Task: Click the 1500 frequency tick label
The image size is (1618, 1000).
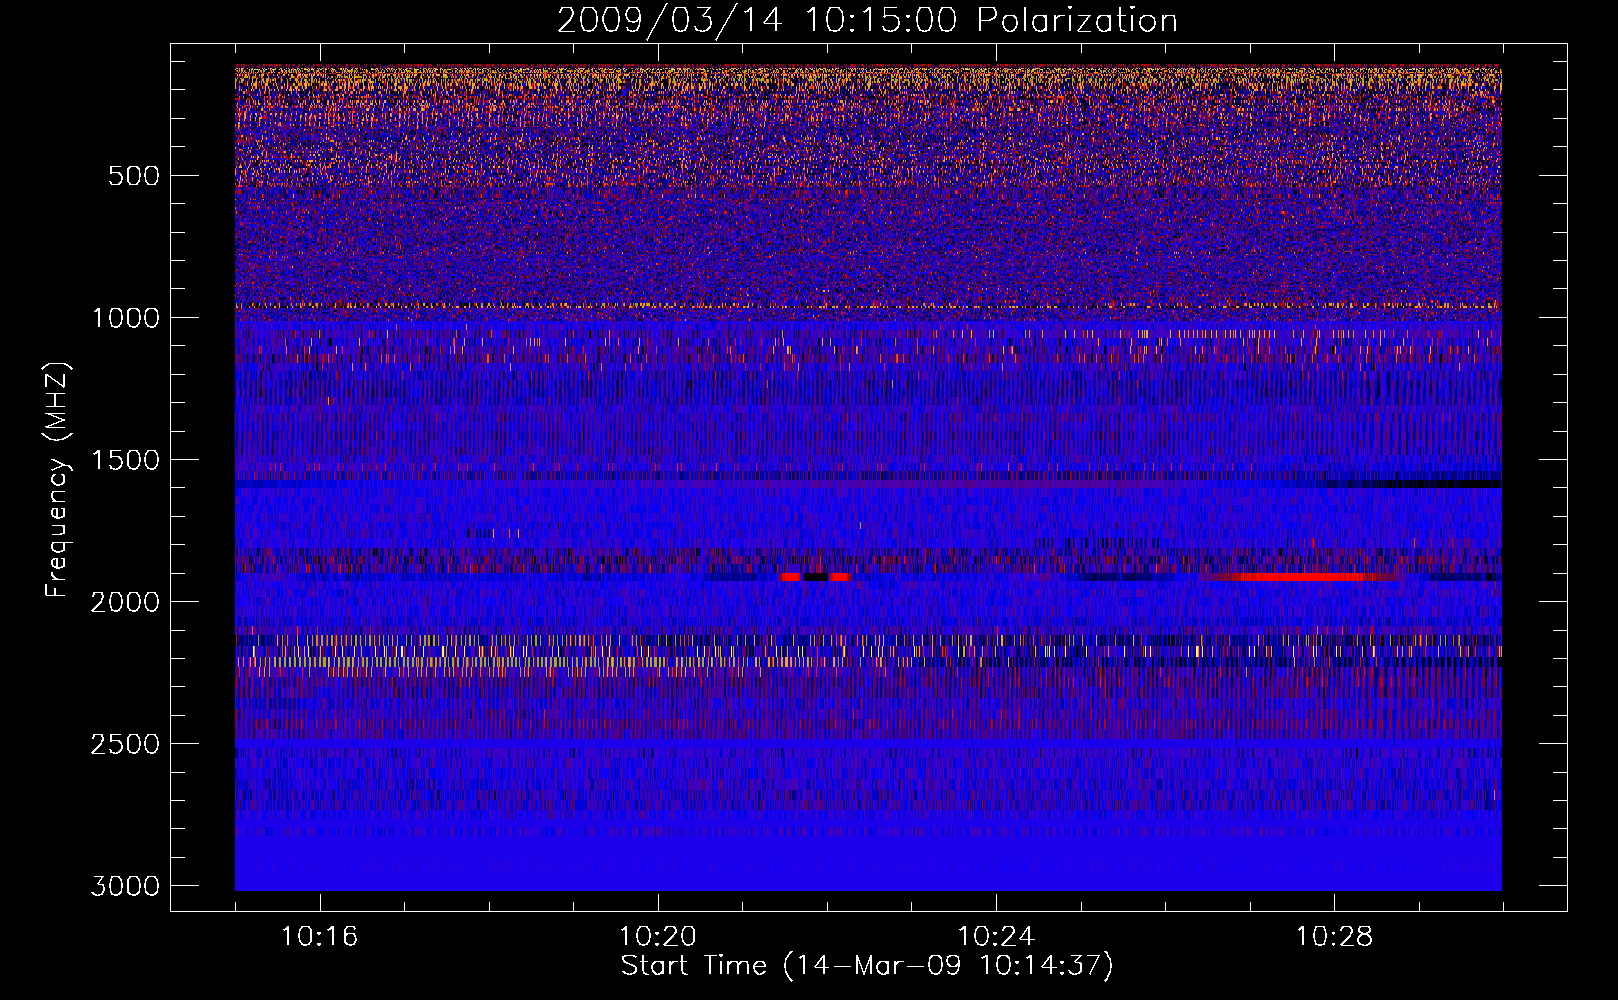Action: coord(125,461)
